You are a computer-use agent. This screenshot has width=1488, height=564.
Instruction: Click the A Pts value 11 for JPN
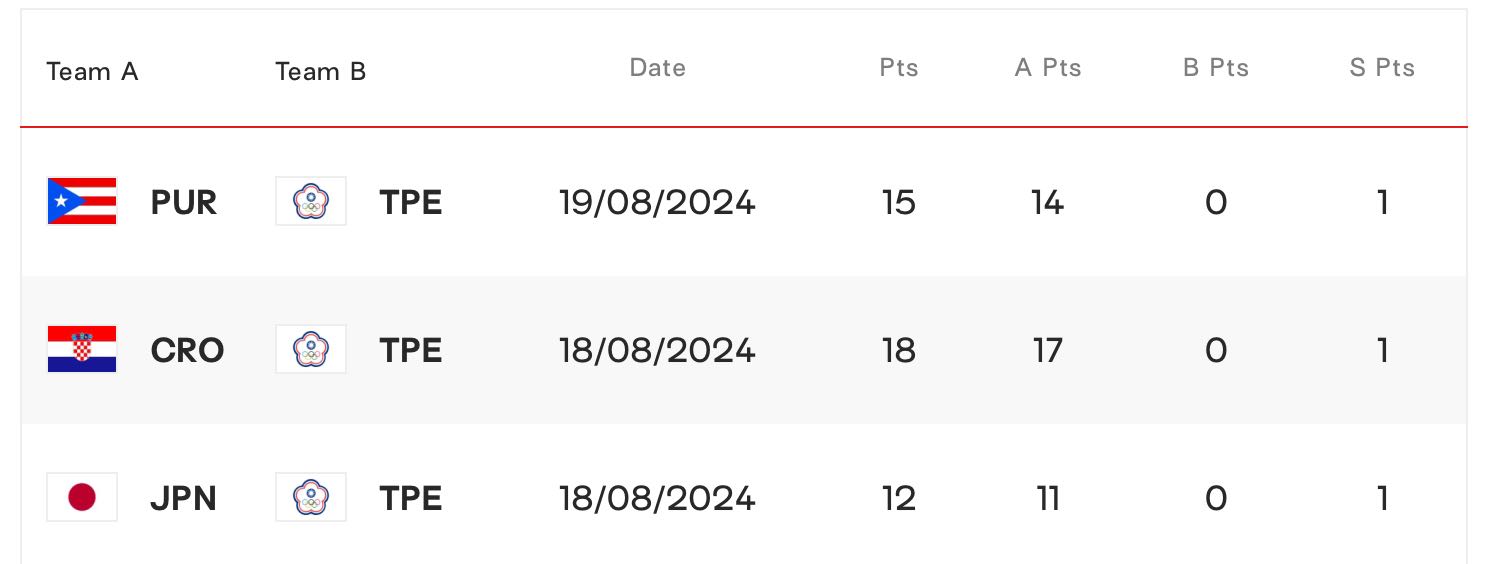point(1048,498)
